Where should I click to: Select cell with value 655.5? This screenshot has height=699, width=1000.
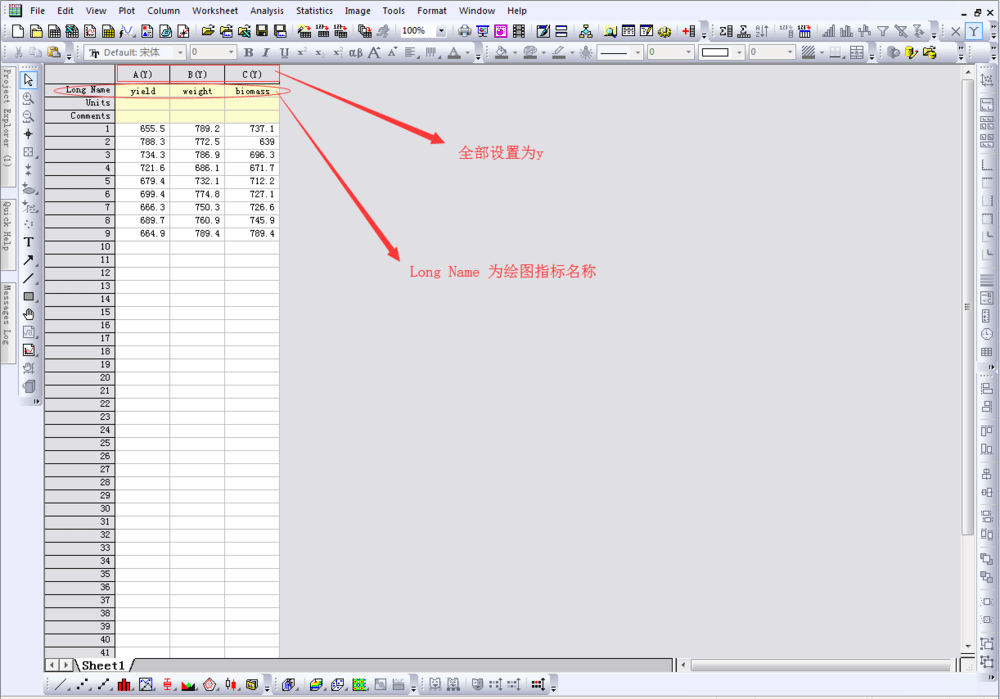pyautogui.click(x=143, y=129)
